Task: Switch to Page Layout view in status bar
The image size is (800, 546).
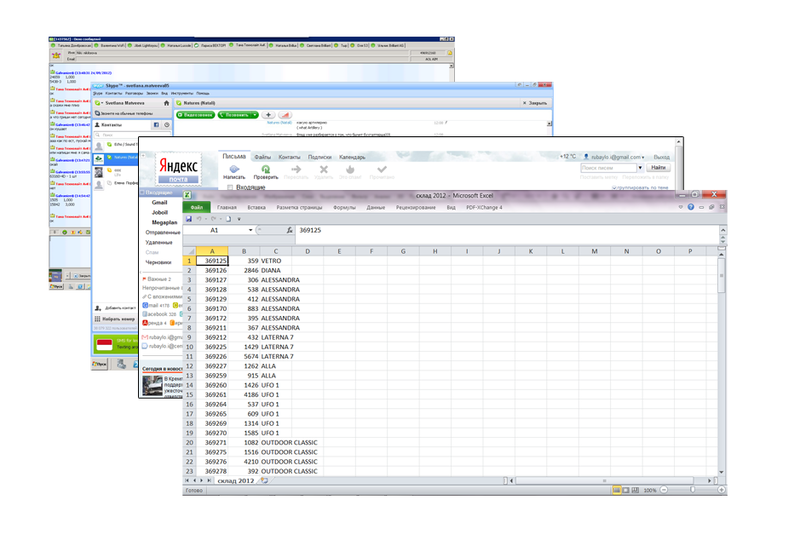Action: click(626, 490)
